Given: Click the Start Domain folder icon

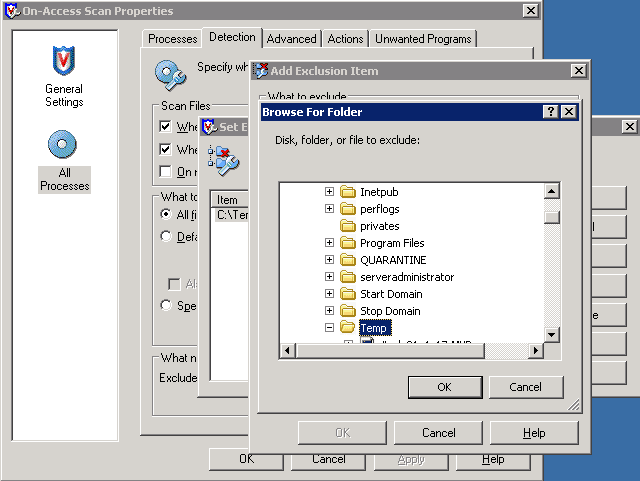Looking at the screenshot, I should [x=348, y=294].
